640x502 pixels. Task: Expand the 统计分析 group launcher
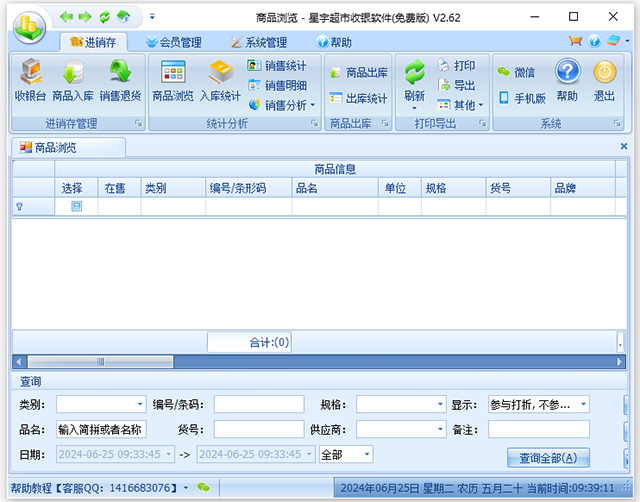(314, 123)
